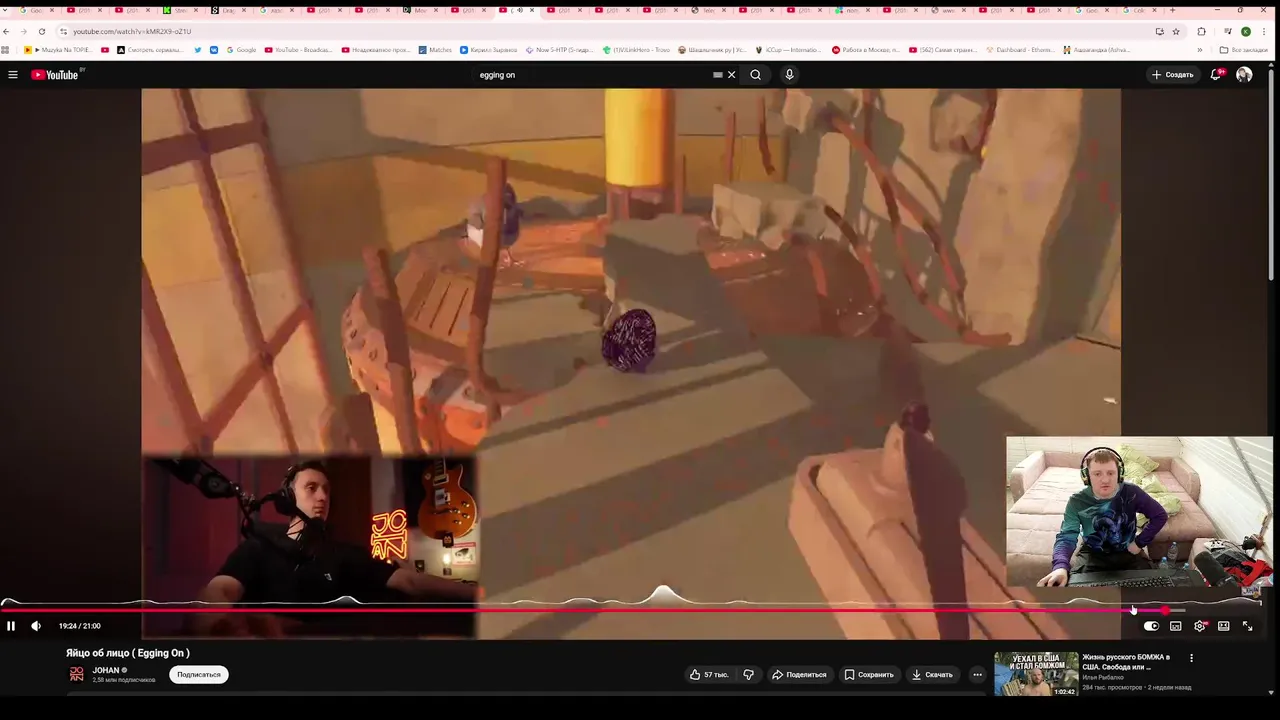The height and width of the screenshot is (720, 1280).
Task: Seek on the red video progress bar
Action: pyautogui.click(x=582, y=610)
